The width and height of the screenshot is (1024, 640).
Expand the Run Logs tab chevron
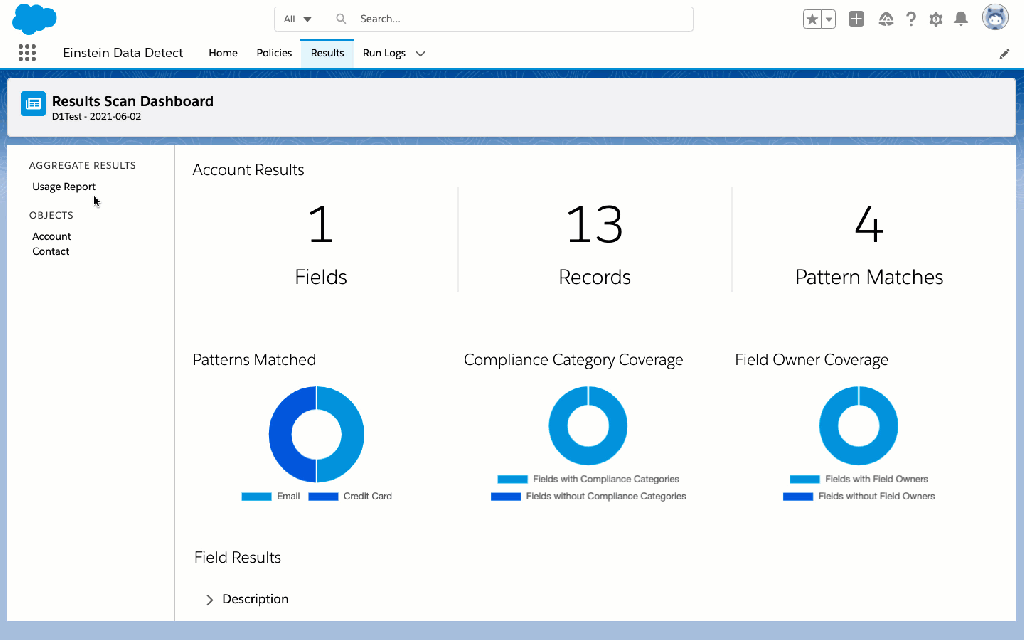pyautogui.click(x=420, y=53)
